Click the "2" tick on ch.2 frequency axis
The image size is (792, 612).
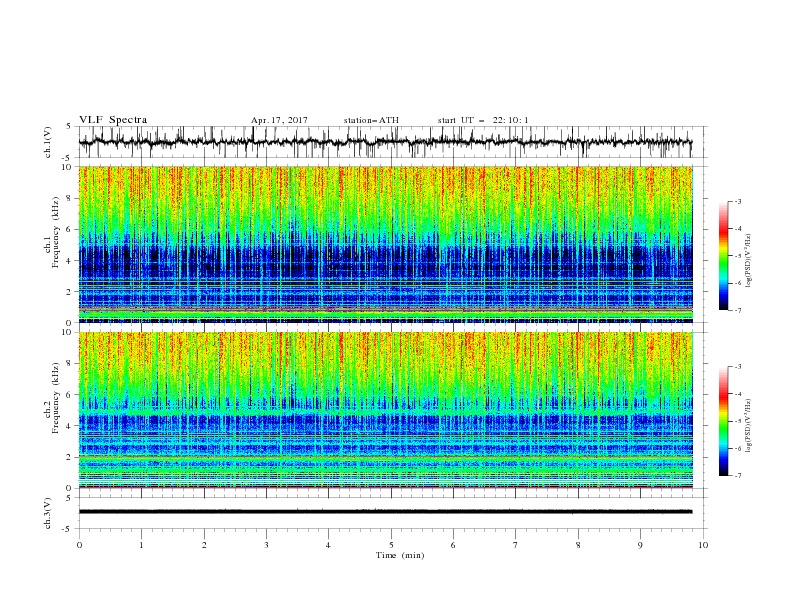pyautogui.click(x=70, y=457)
